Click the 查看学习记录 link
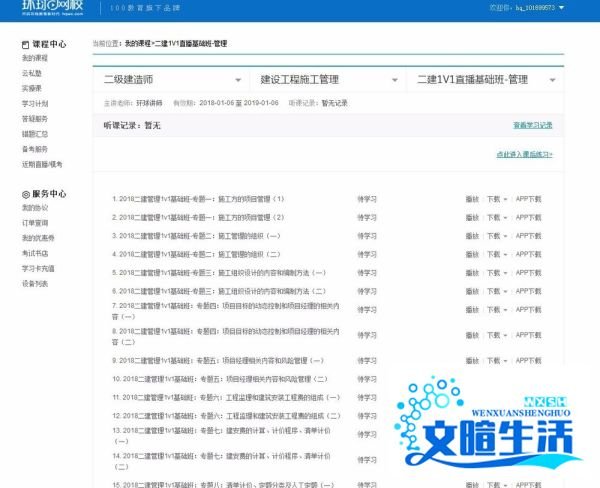 (x=533, y=125)
